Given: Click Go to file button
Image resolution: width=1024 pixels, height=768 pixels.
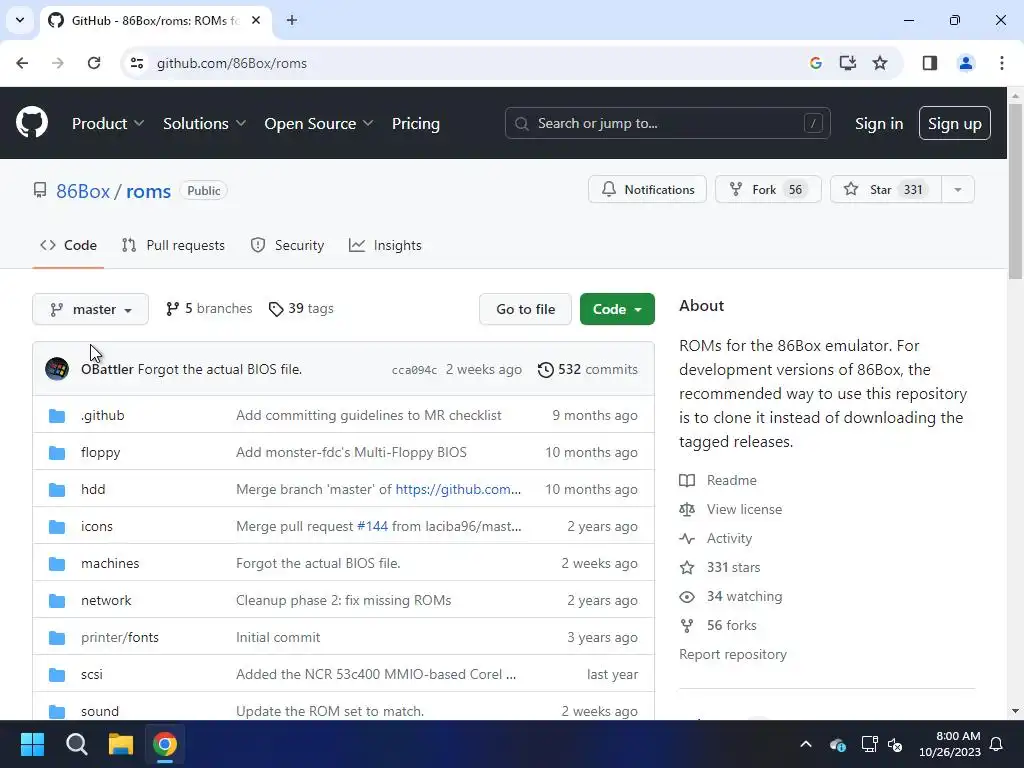Looking at the screenshot, I should [x=525, y=309].
